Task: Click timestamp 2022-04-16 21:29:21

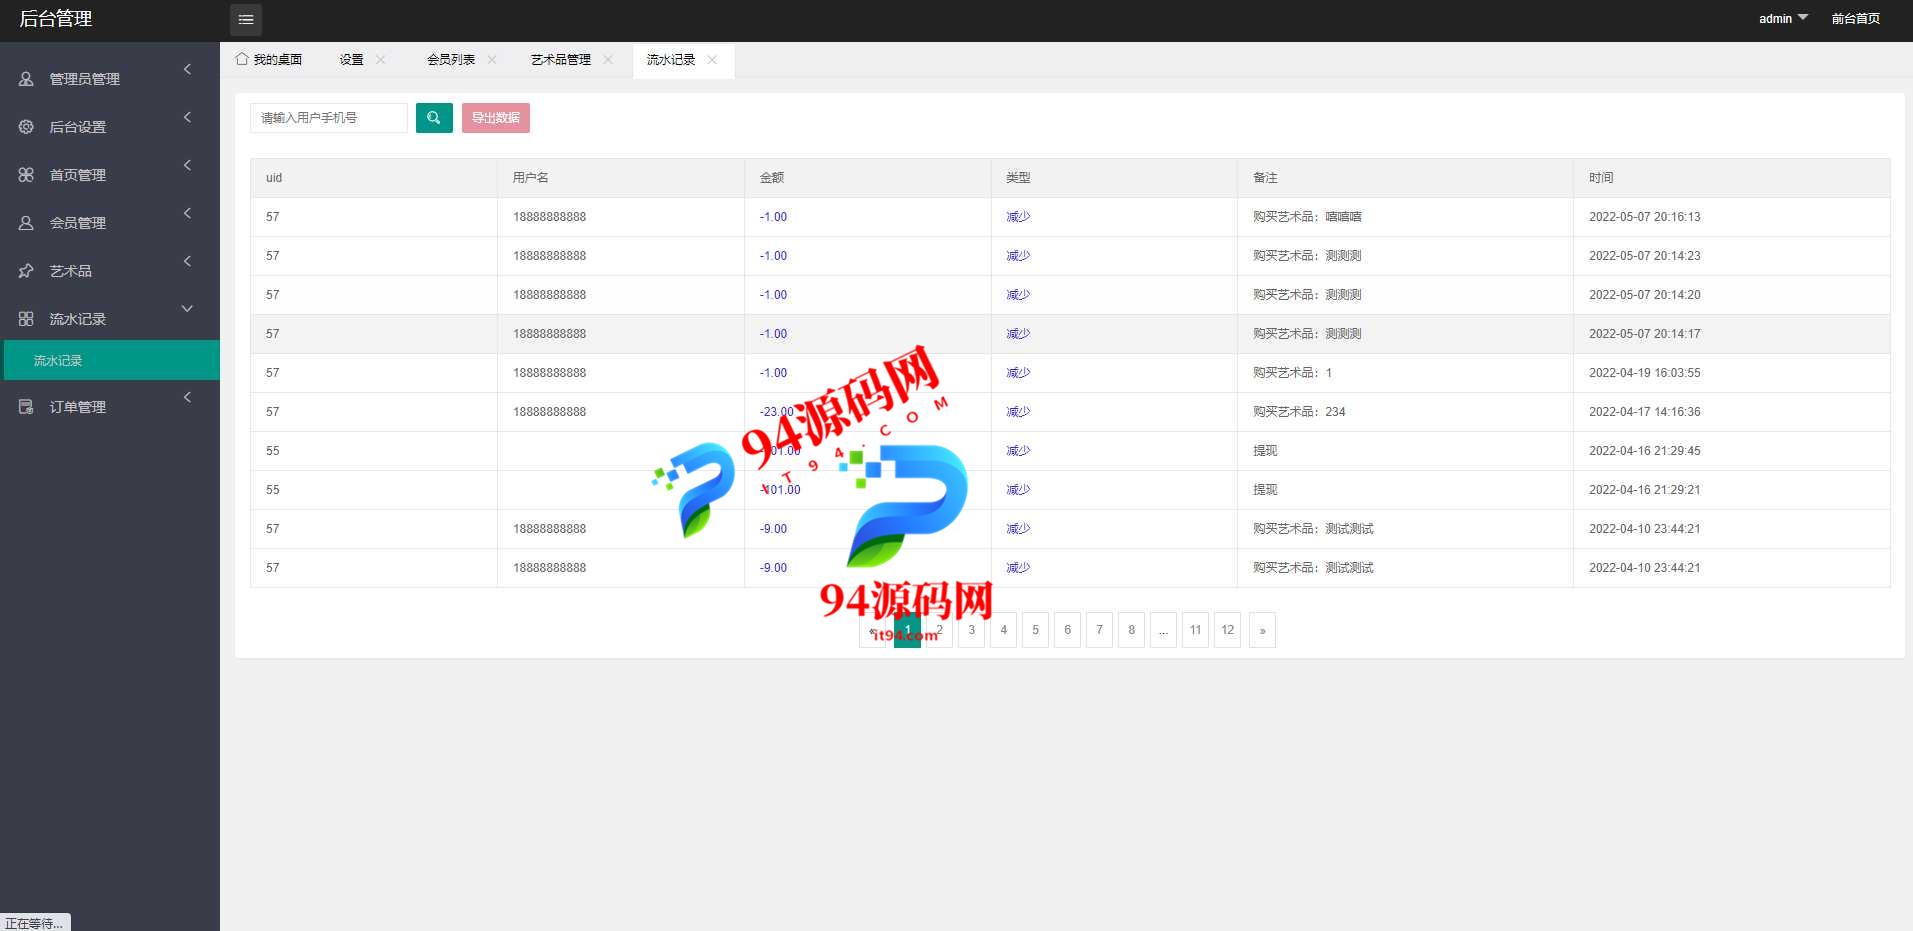Action: coord(1644,490)
